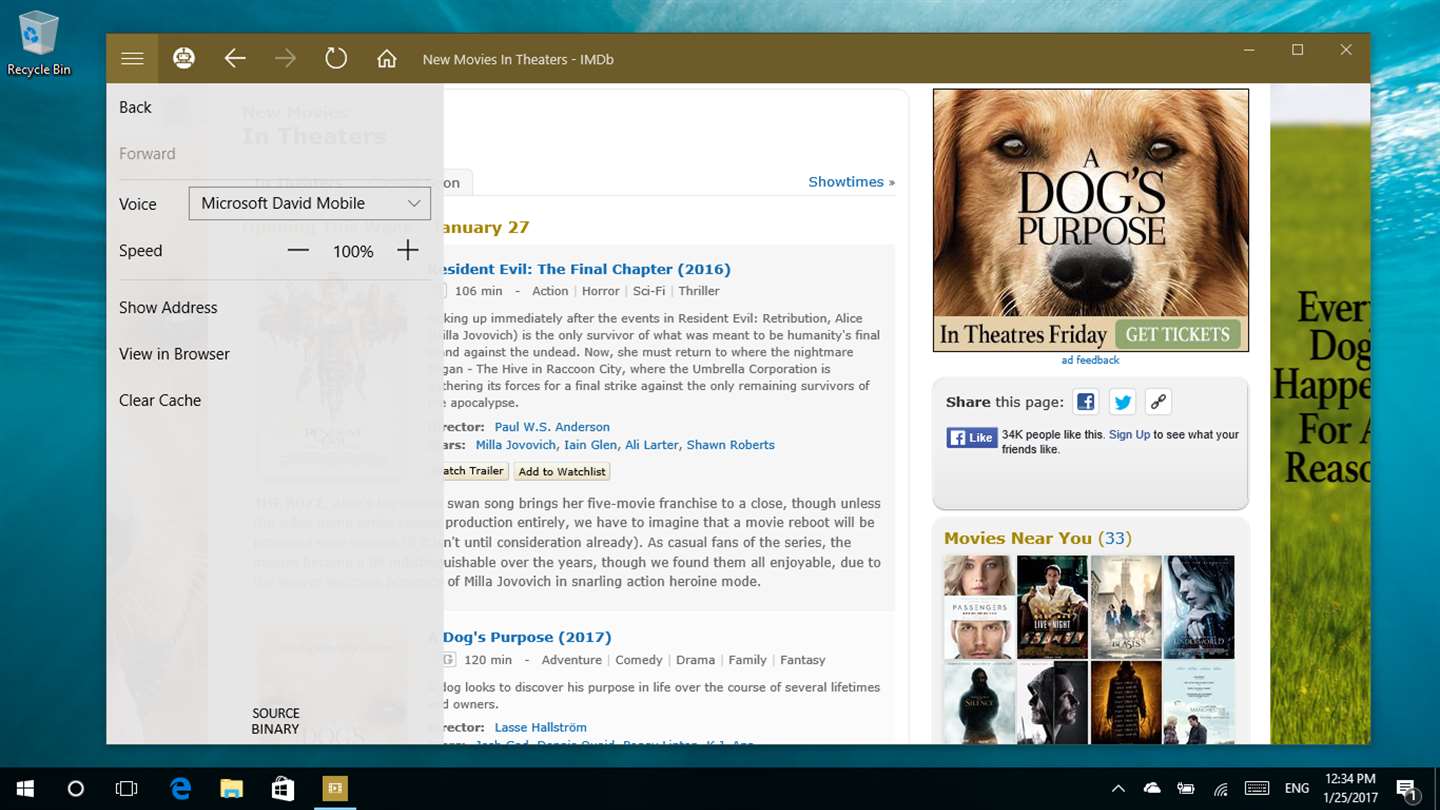Open the Recycle Bin desktop icon
This screenshot has width=1440, height=810.
39,43
